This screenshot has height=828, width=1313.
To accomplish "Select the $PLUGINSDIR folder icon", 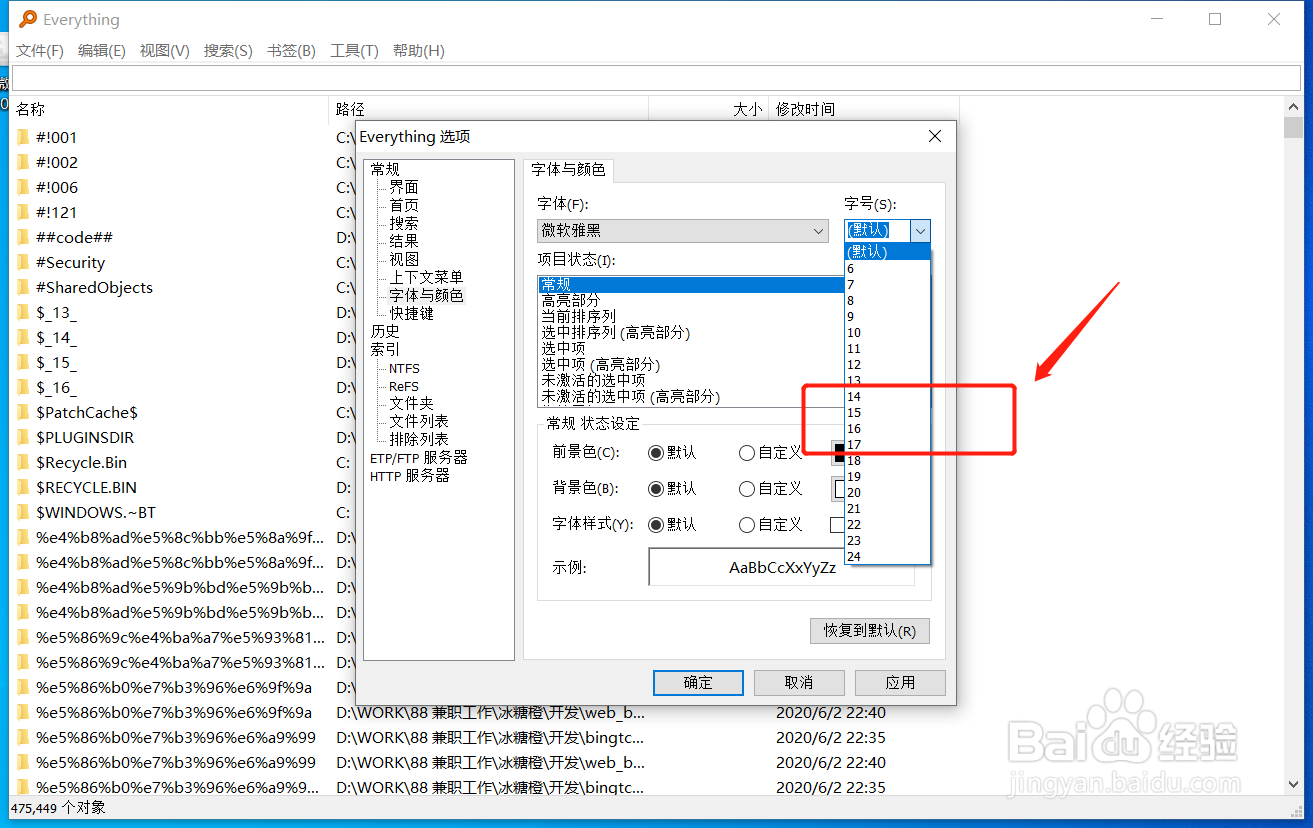I will tap(23, 437).
